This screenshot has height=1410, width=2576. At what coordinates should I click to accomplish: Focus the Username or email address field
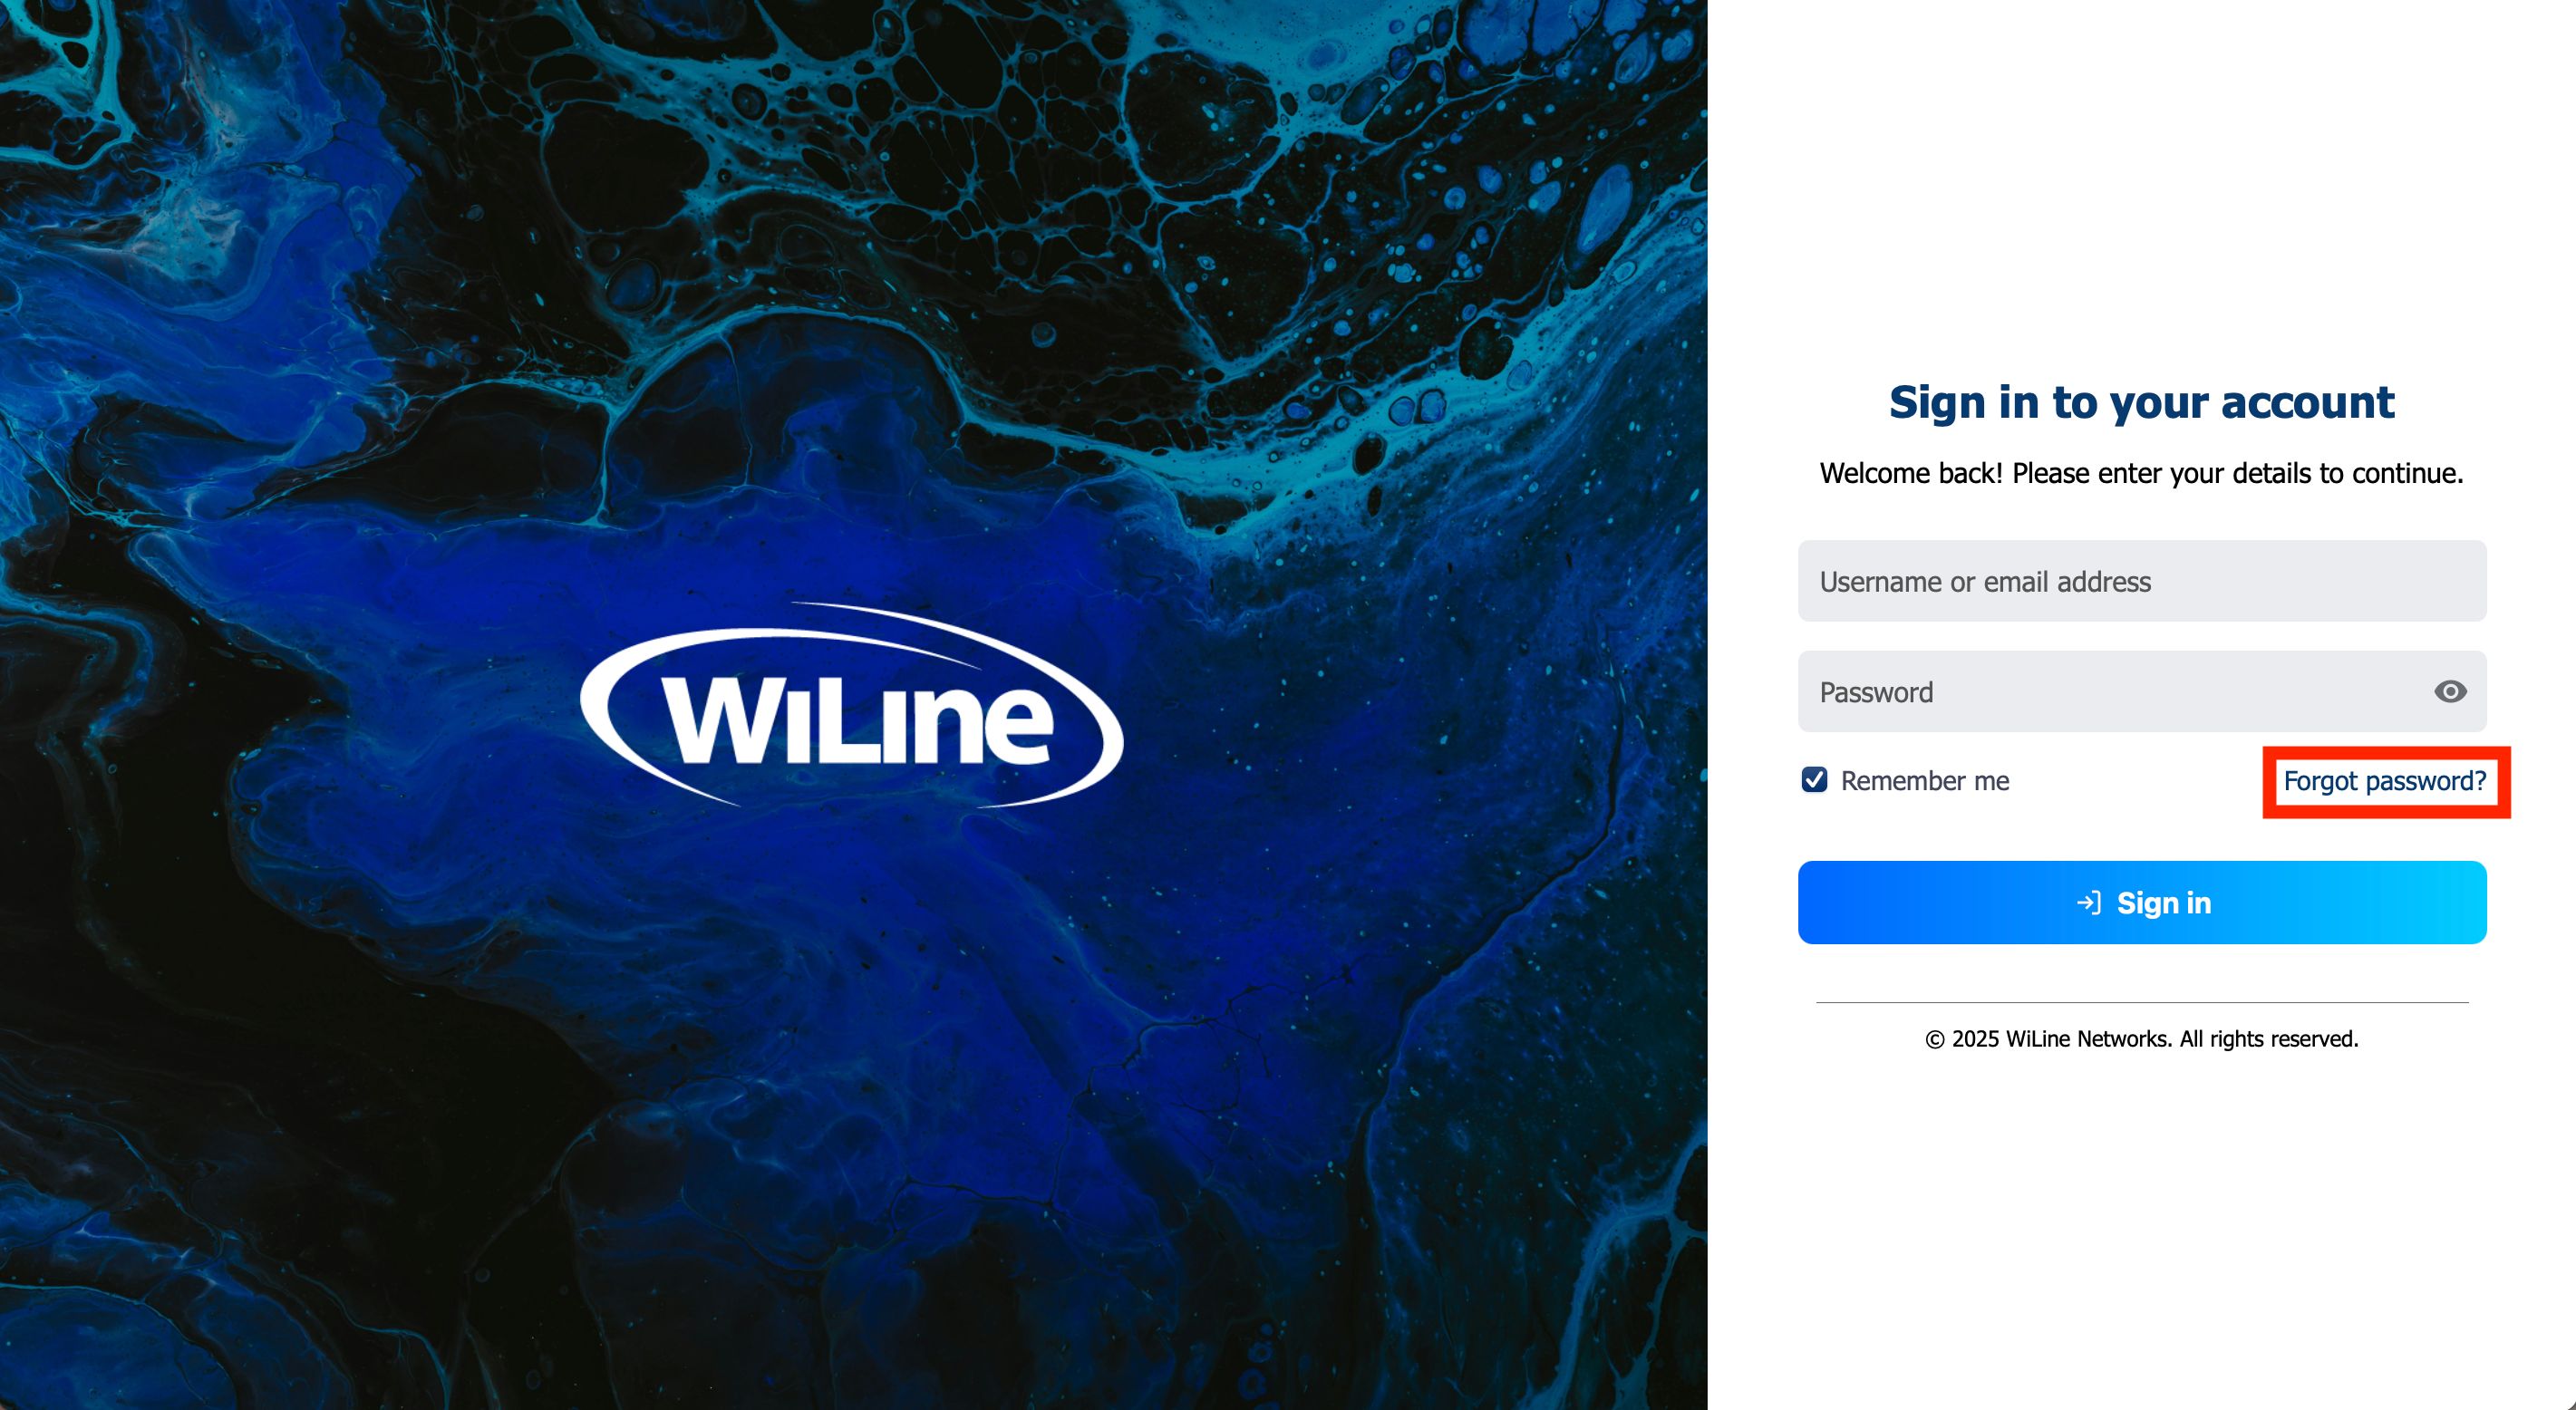point(2142,581)
